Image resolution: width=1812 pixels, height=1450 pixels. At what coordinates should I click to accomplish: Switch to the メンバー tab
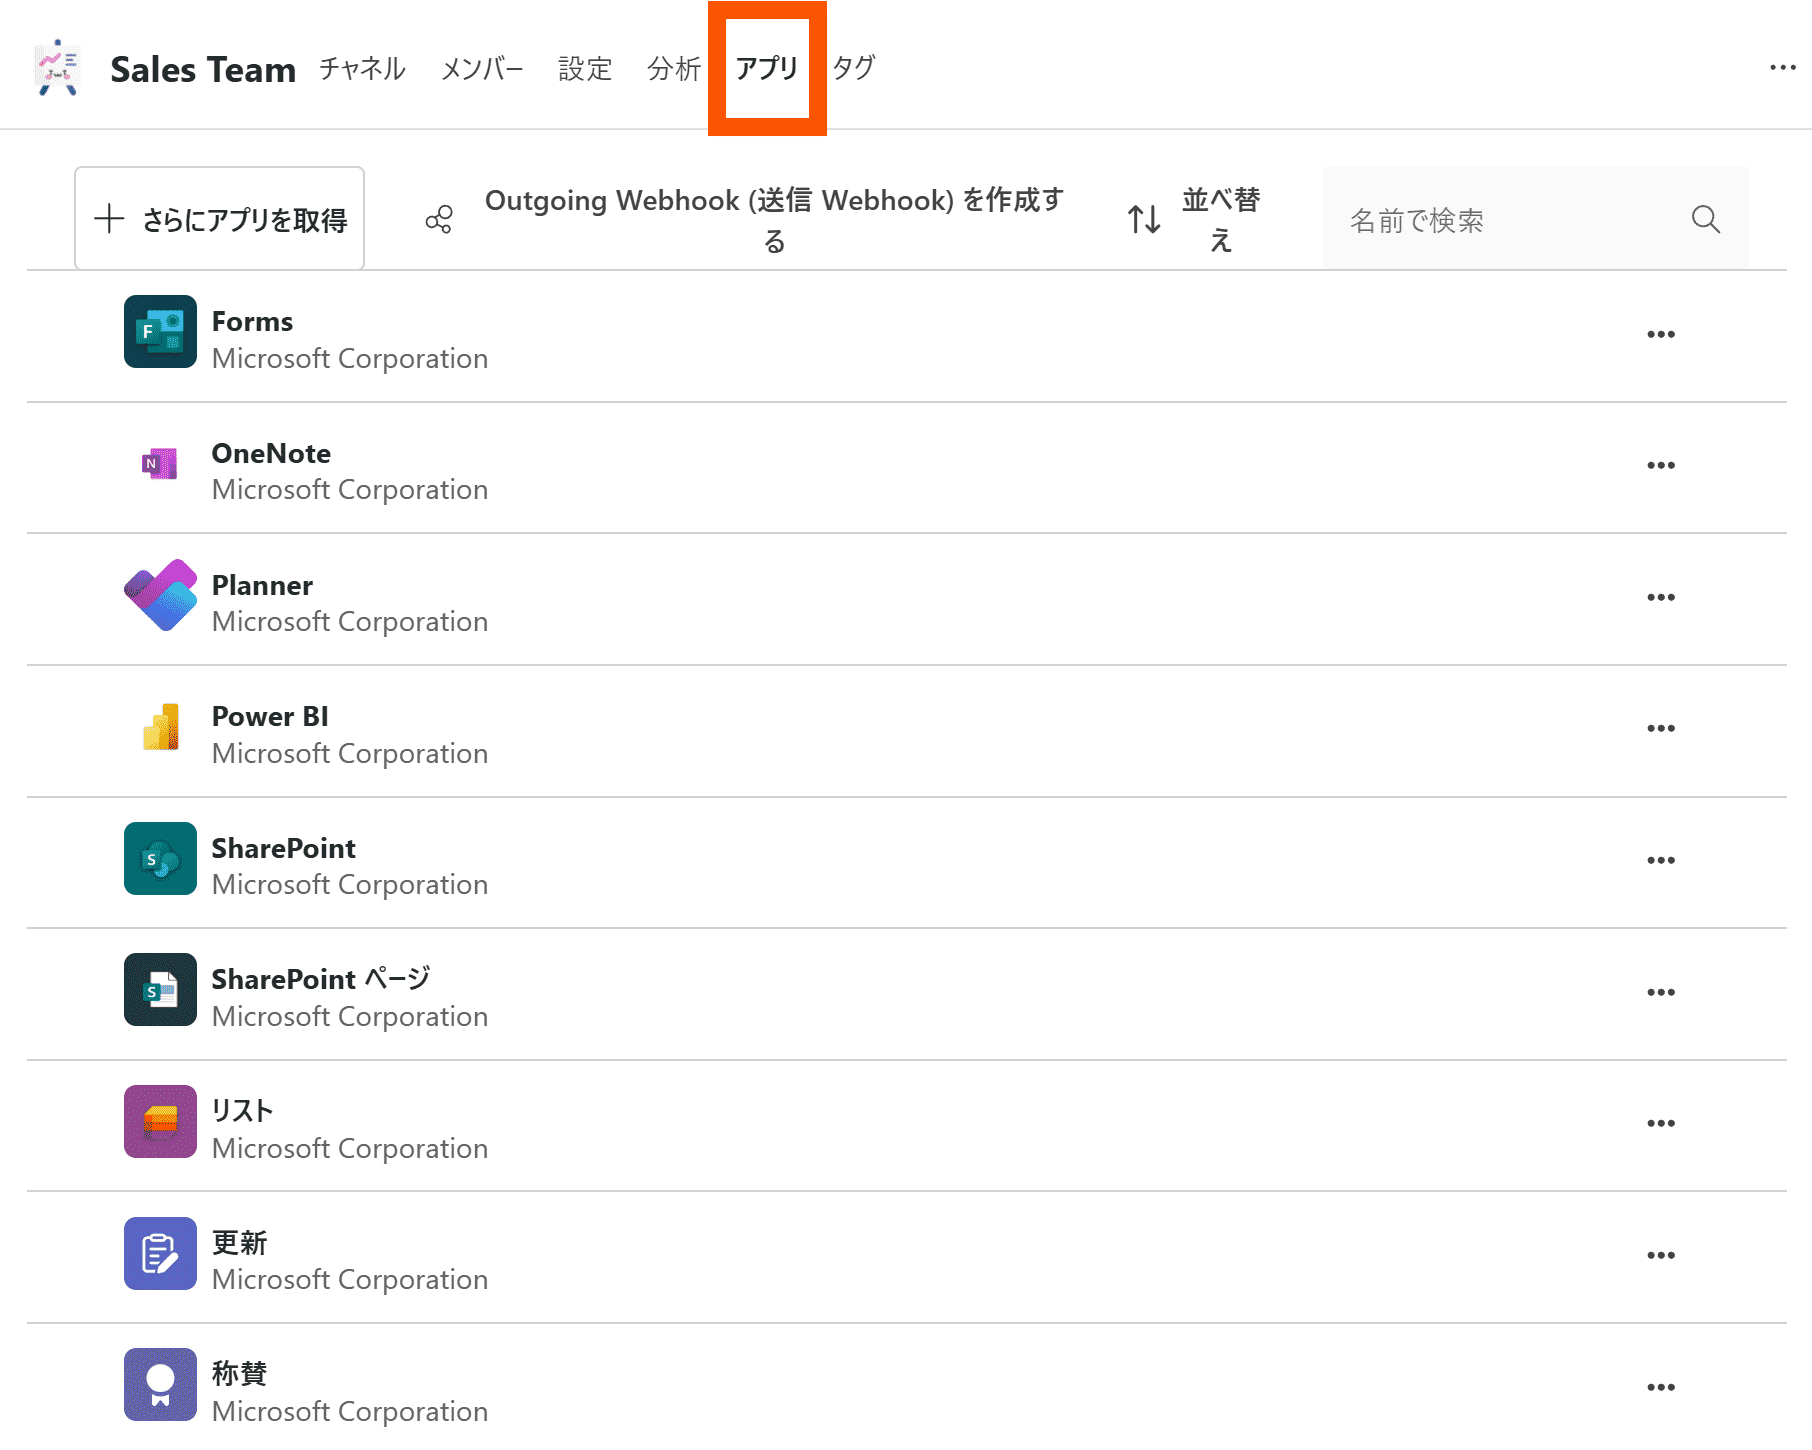(482, 69)
